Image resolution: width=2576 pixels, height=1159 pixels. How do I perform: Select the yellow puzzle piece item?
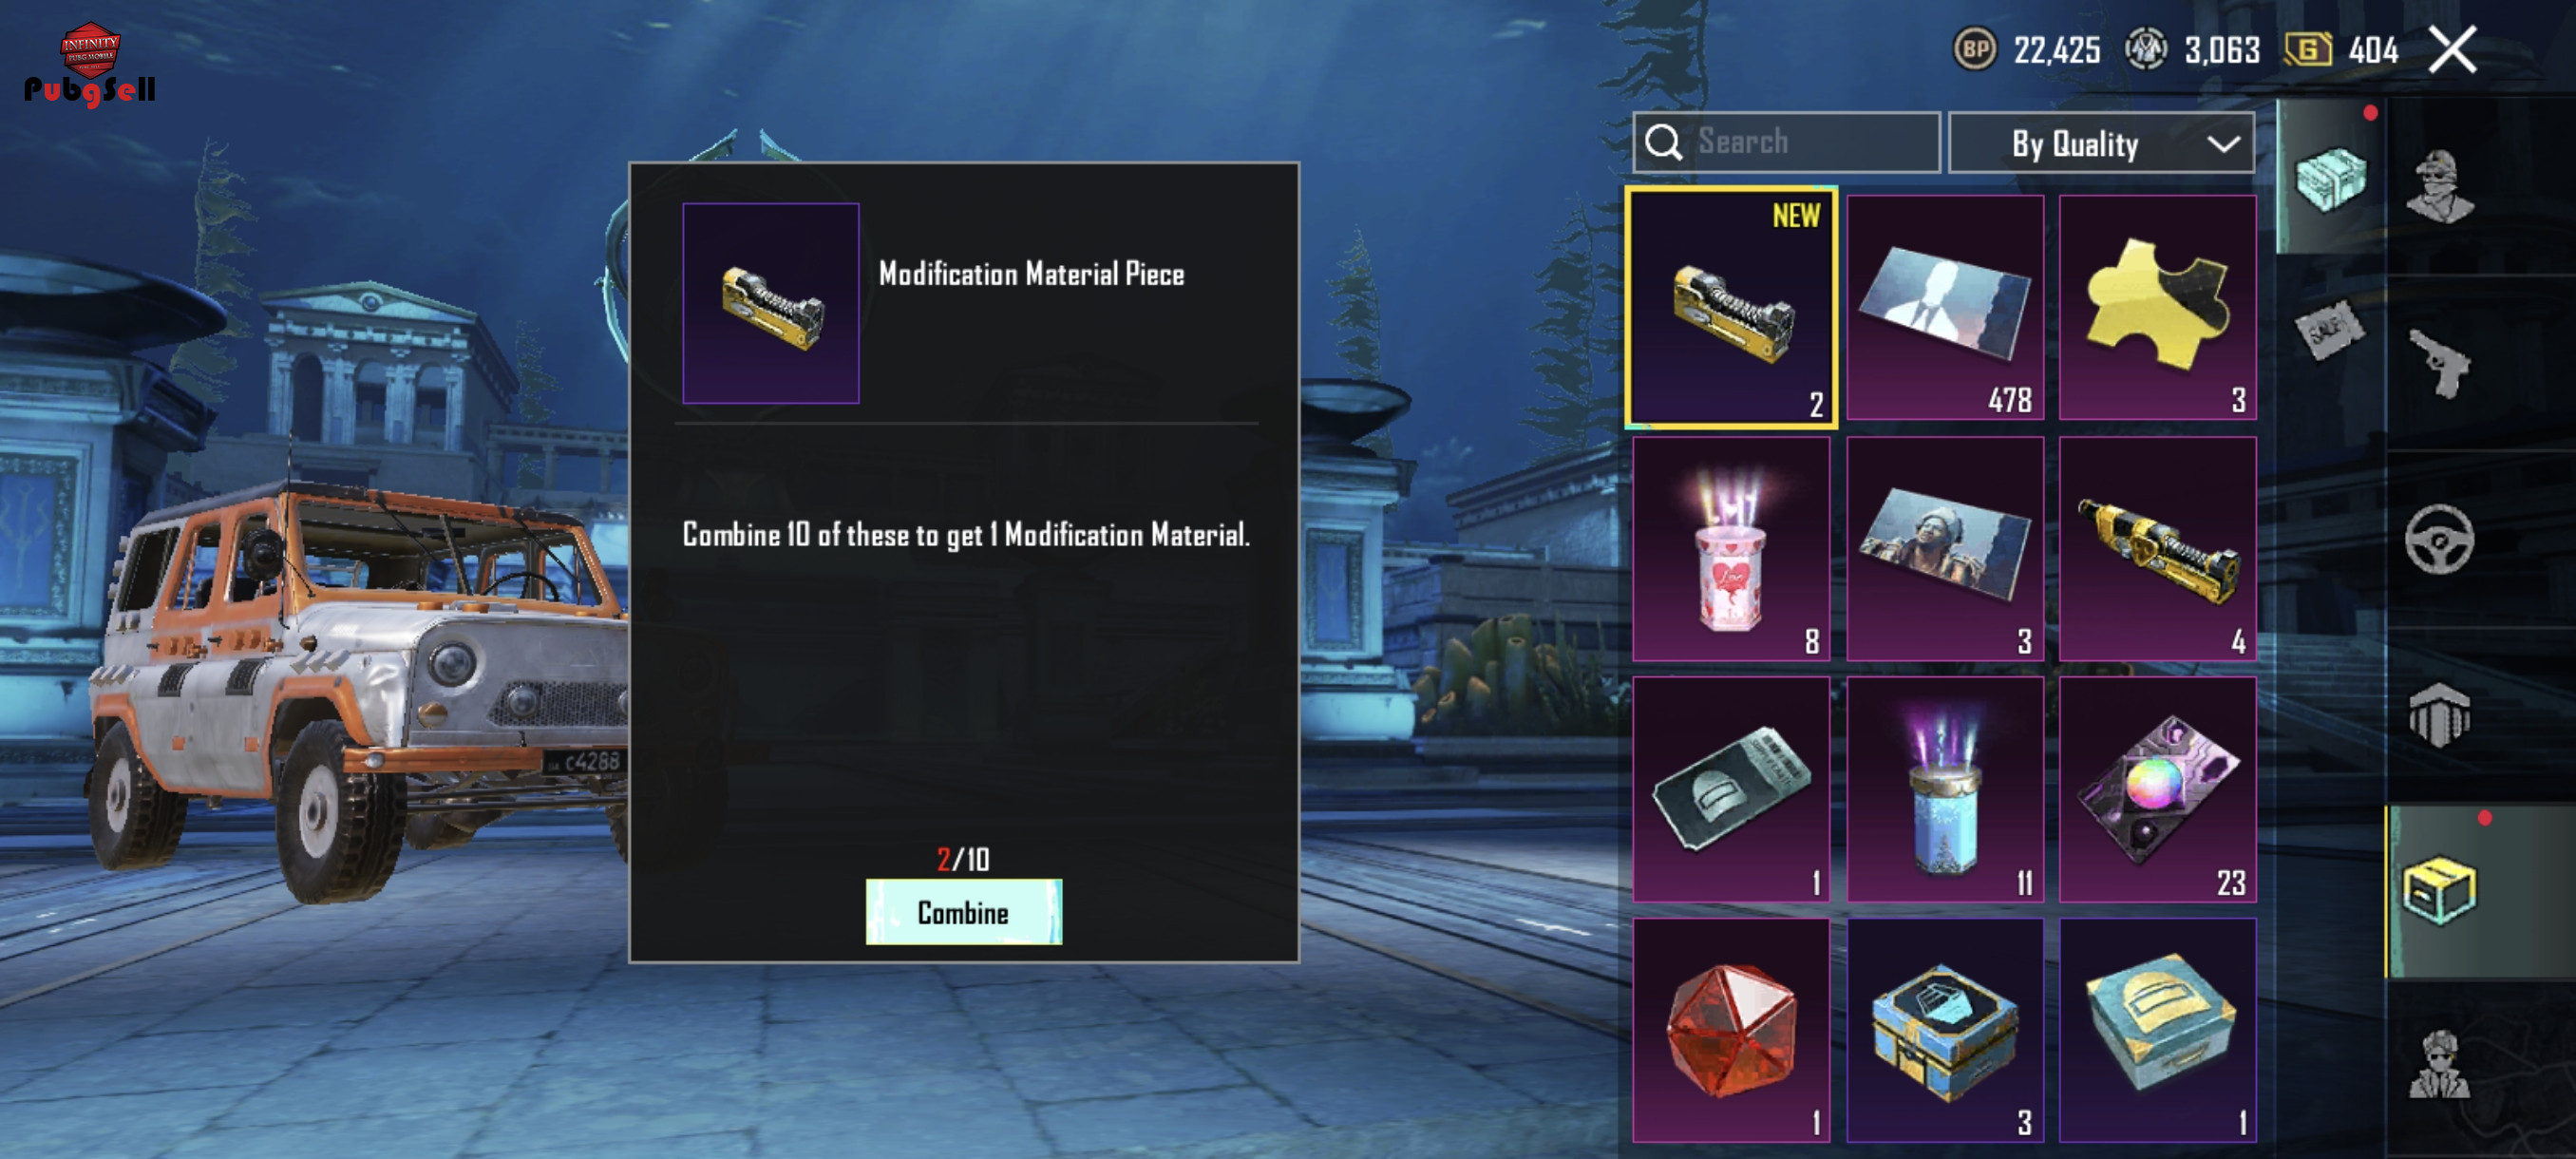click(x=2157, y=308)
